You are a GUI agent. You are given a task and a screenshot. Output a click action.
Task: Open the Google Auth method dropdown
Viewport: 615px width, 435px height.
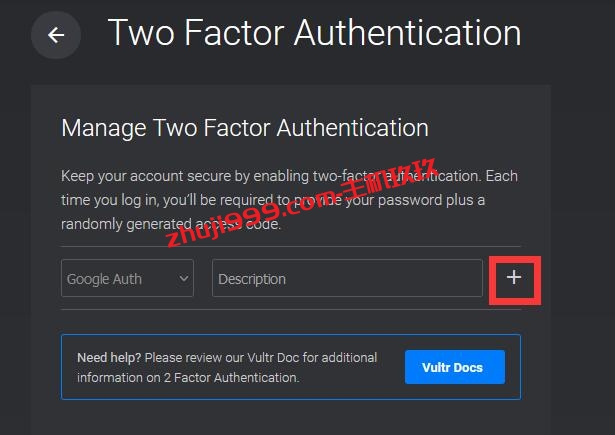click(x=127, y=278)
